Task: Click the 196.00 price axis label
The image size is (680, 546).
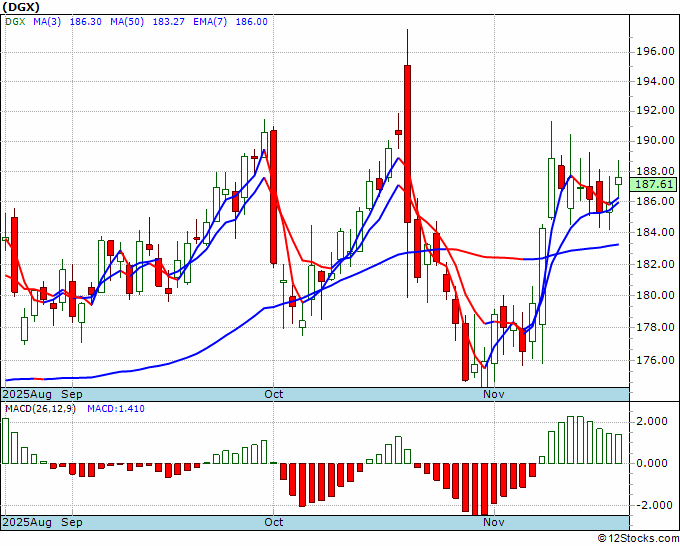Action: [x=655, y=52]
